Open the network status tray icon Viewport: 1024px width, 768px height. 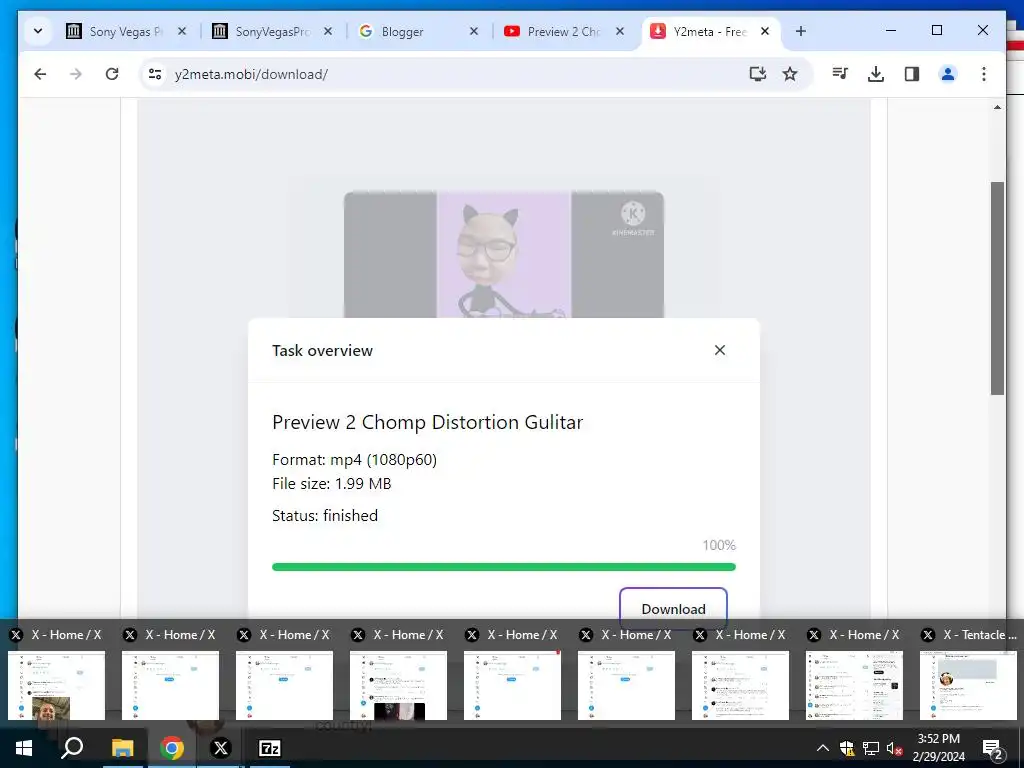(871, 748)
